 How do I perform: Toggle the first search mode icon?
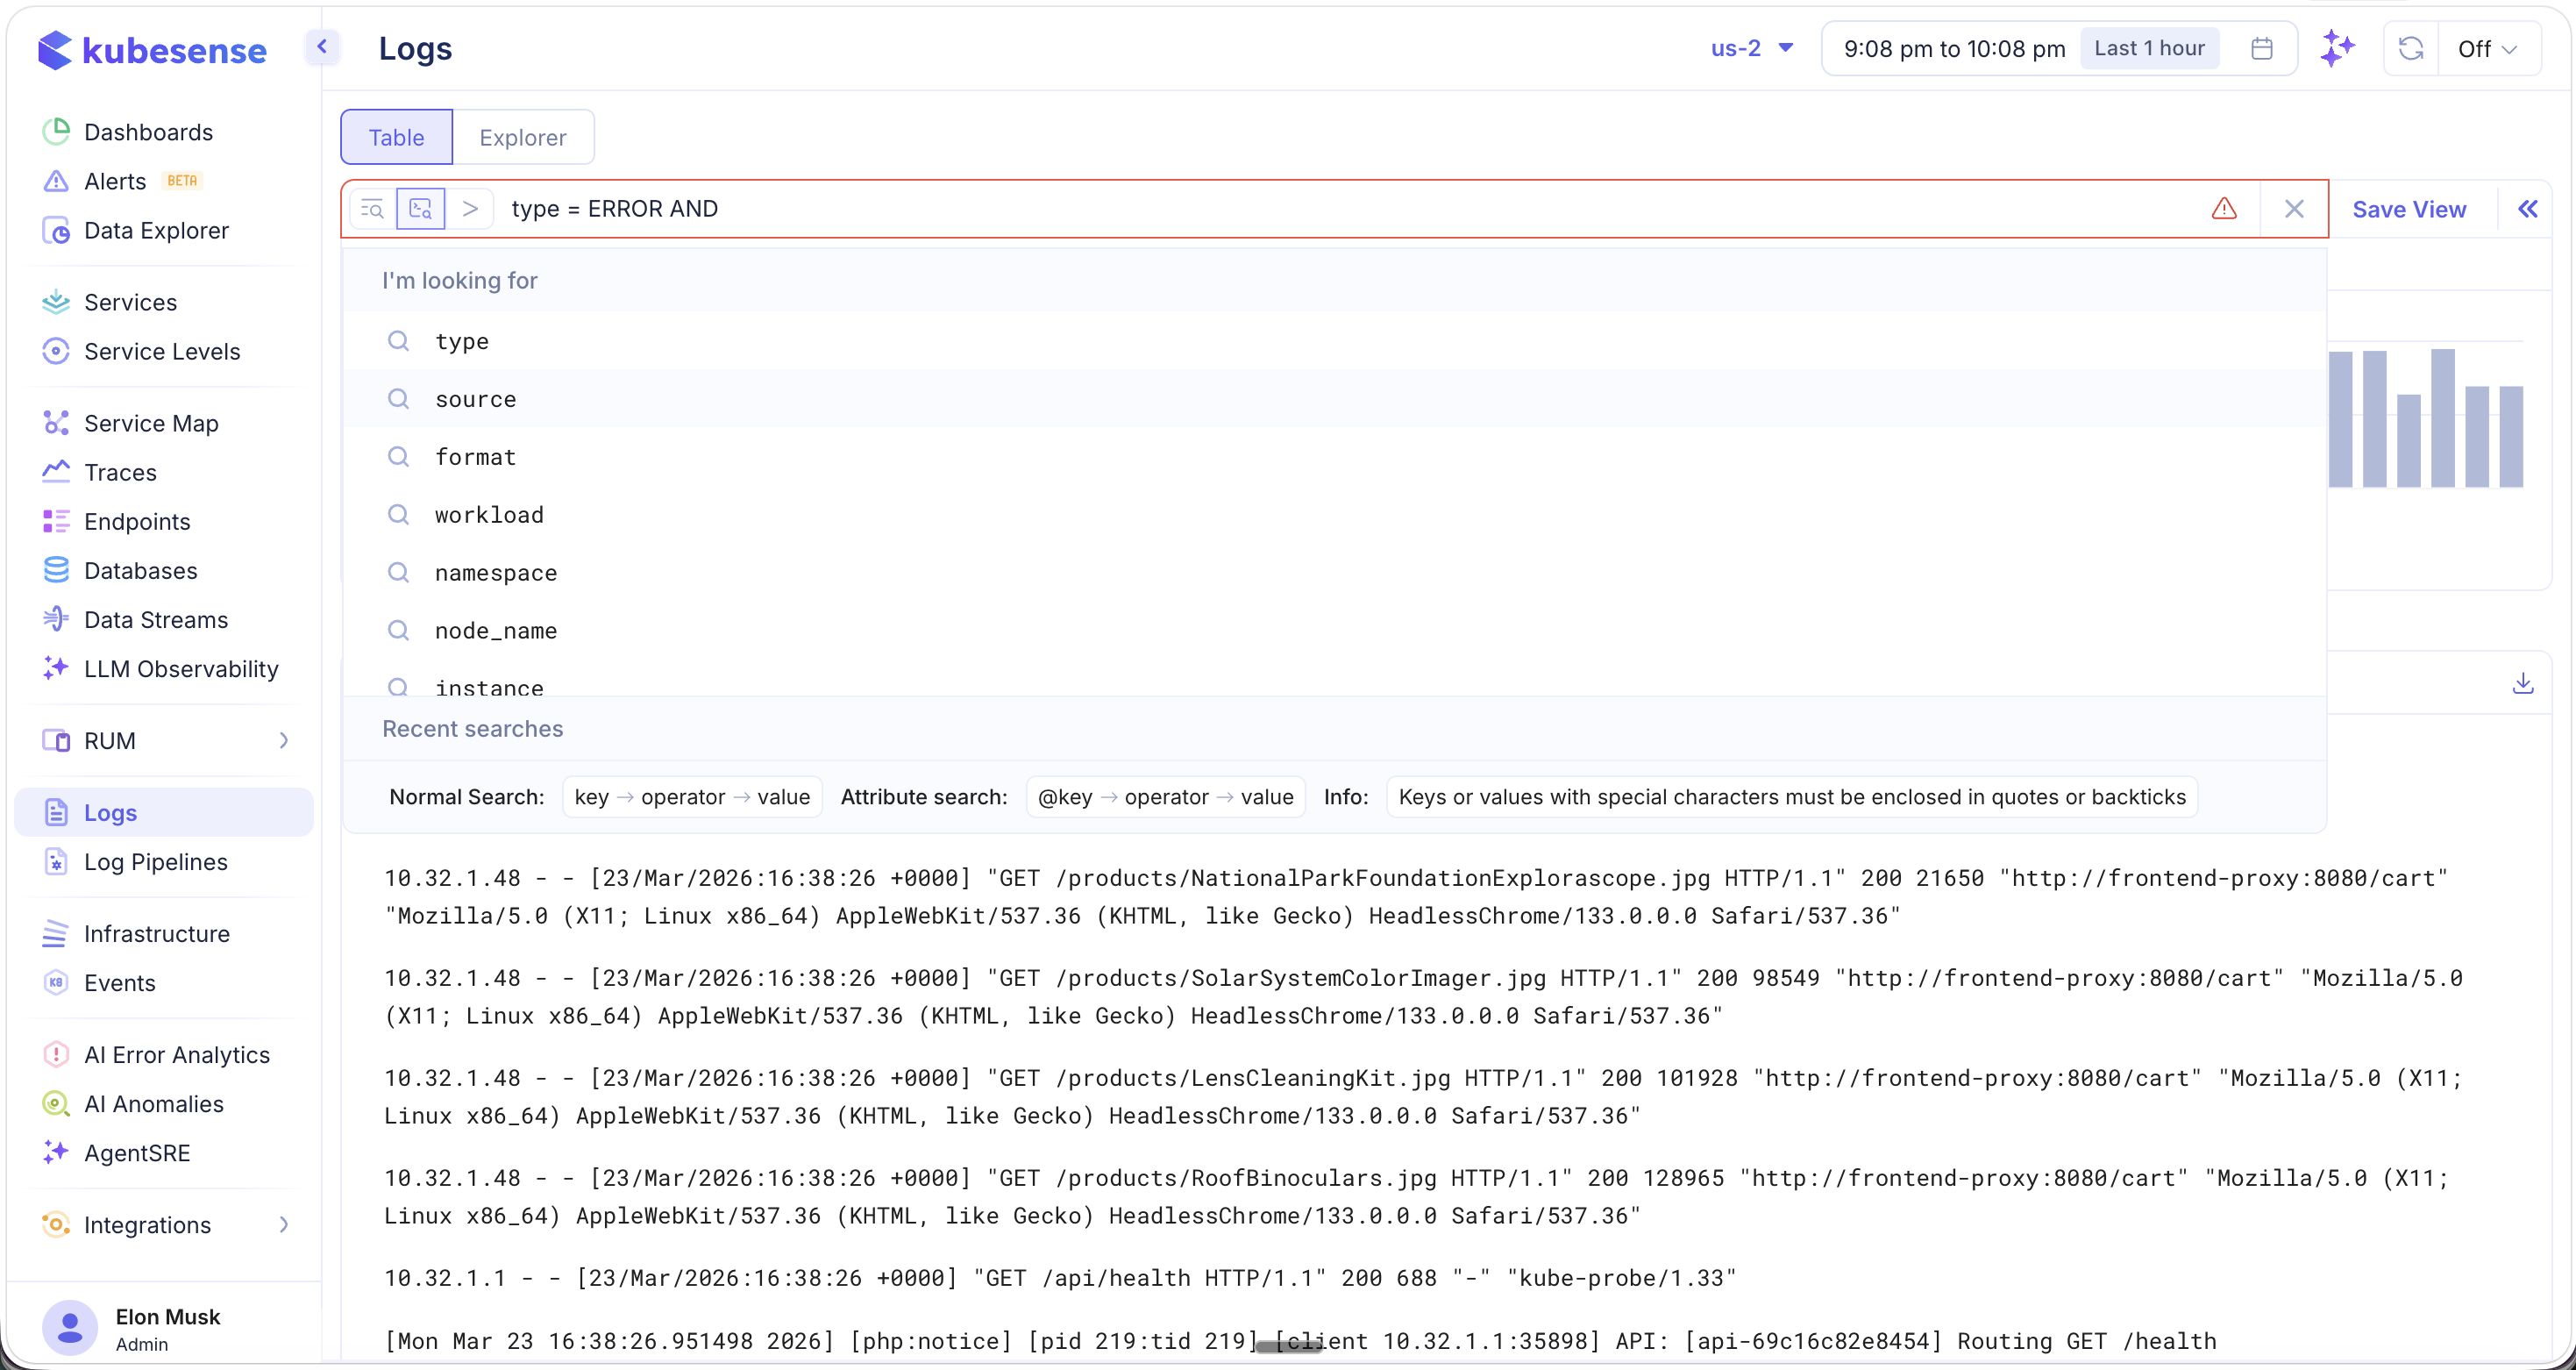click(x=372, y=209)
